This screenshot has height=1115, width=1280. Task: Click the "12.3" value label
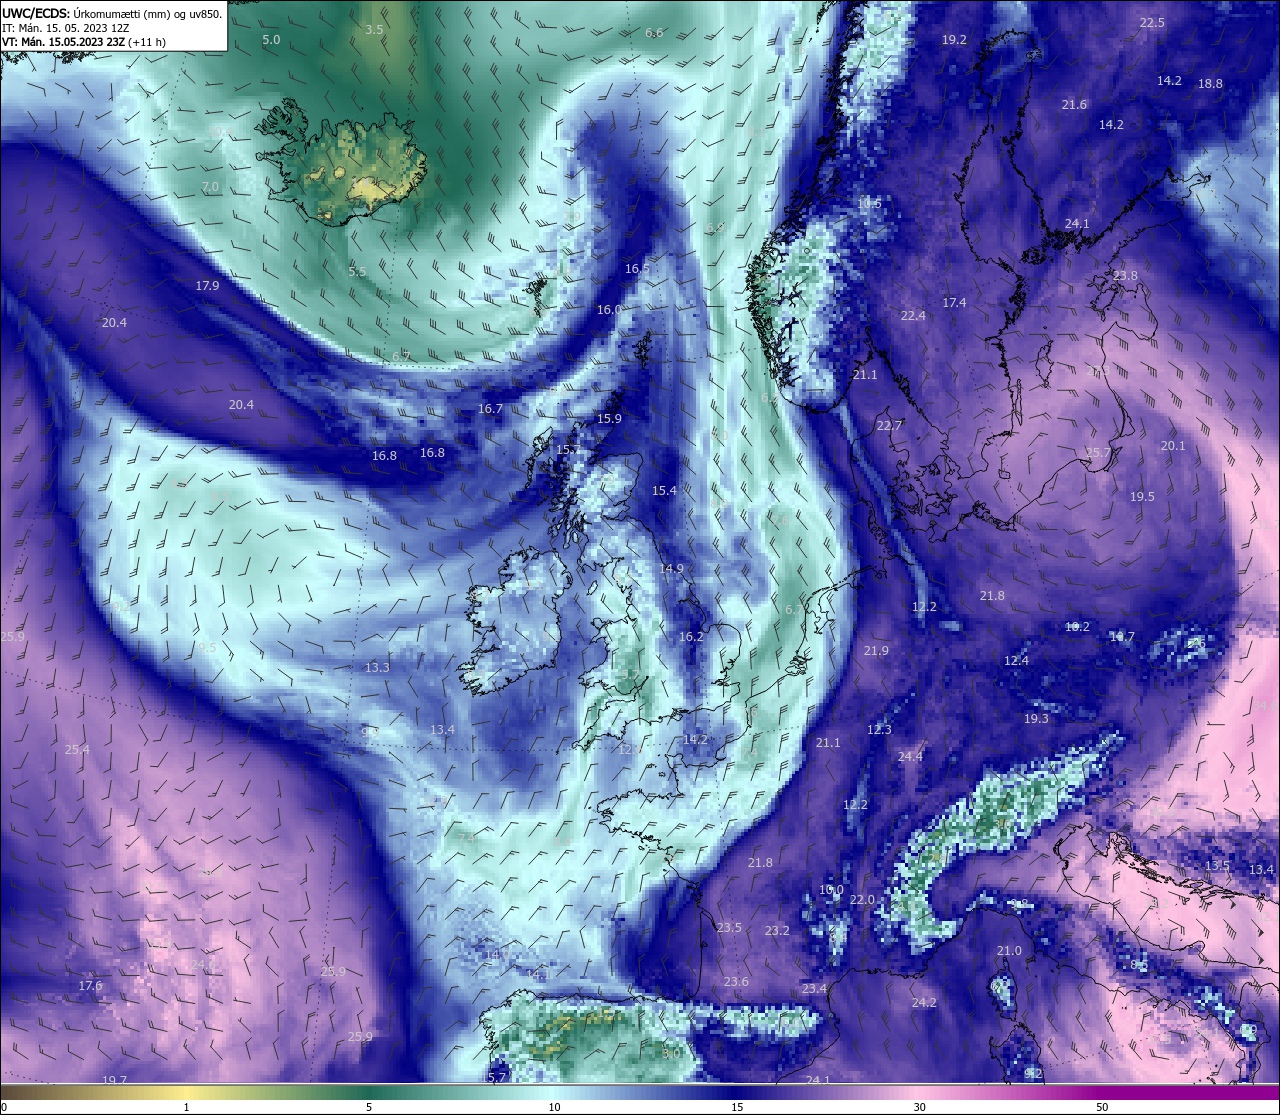point(879,730)
